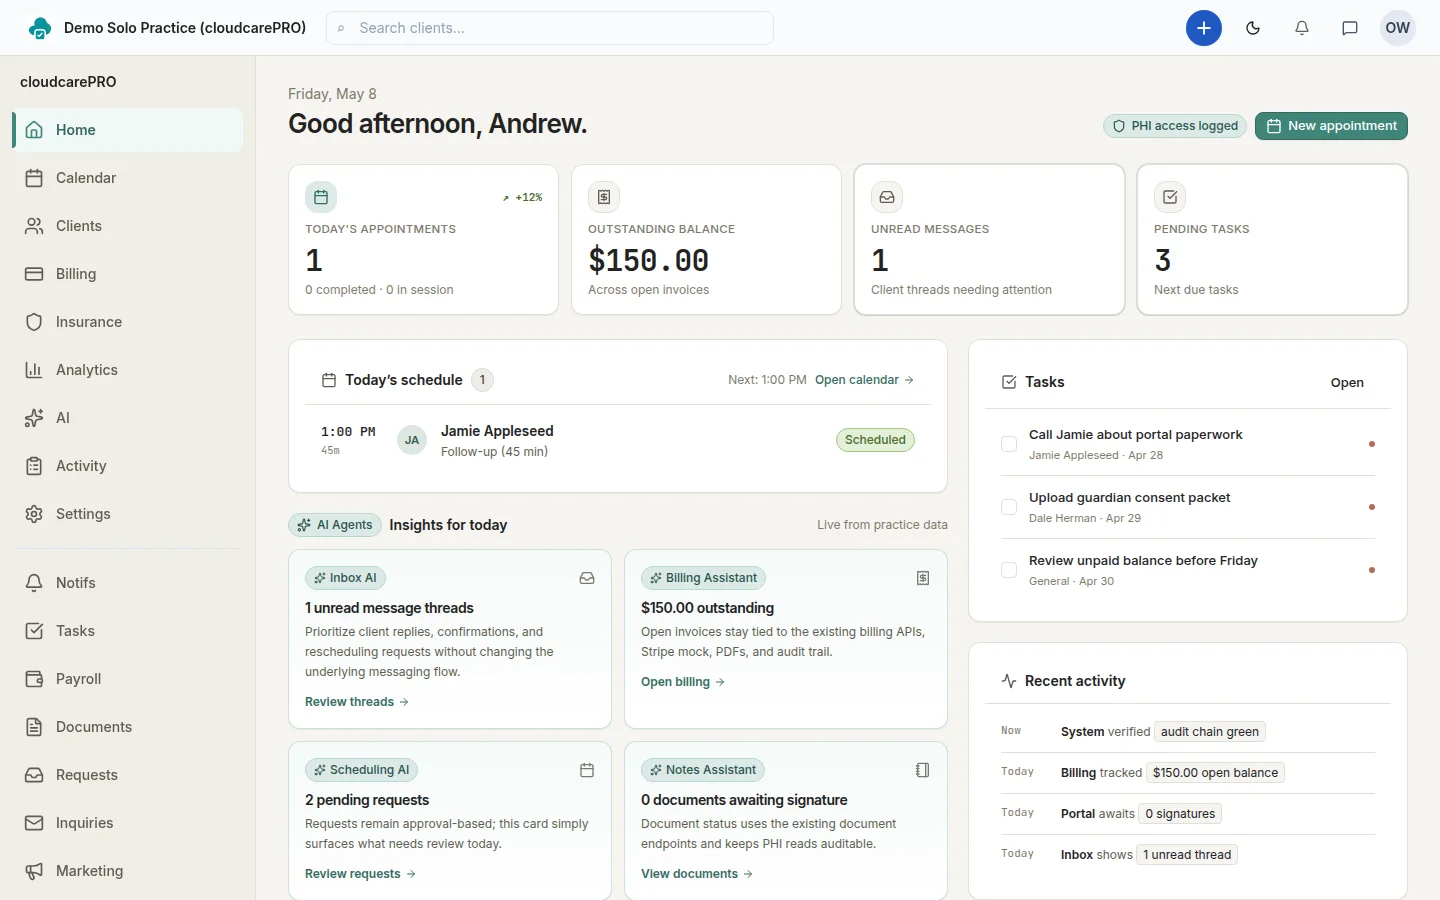Click the inbox icon on the Inbox AI card
Screen dimensions: 1440x900
pos(587,578)
